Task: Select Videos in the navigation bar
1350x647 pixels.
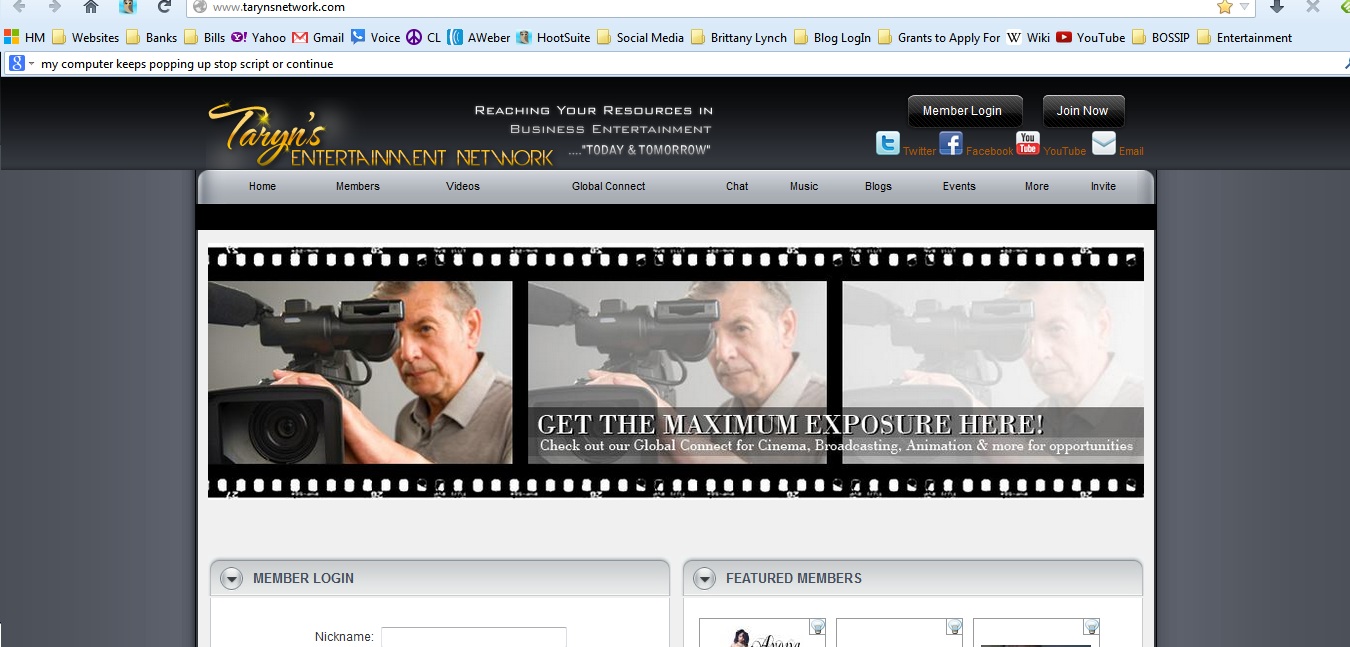Action: point(462,186)
